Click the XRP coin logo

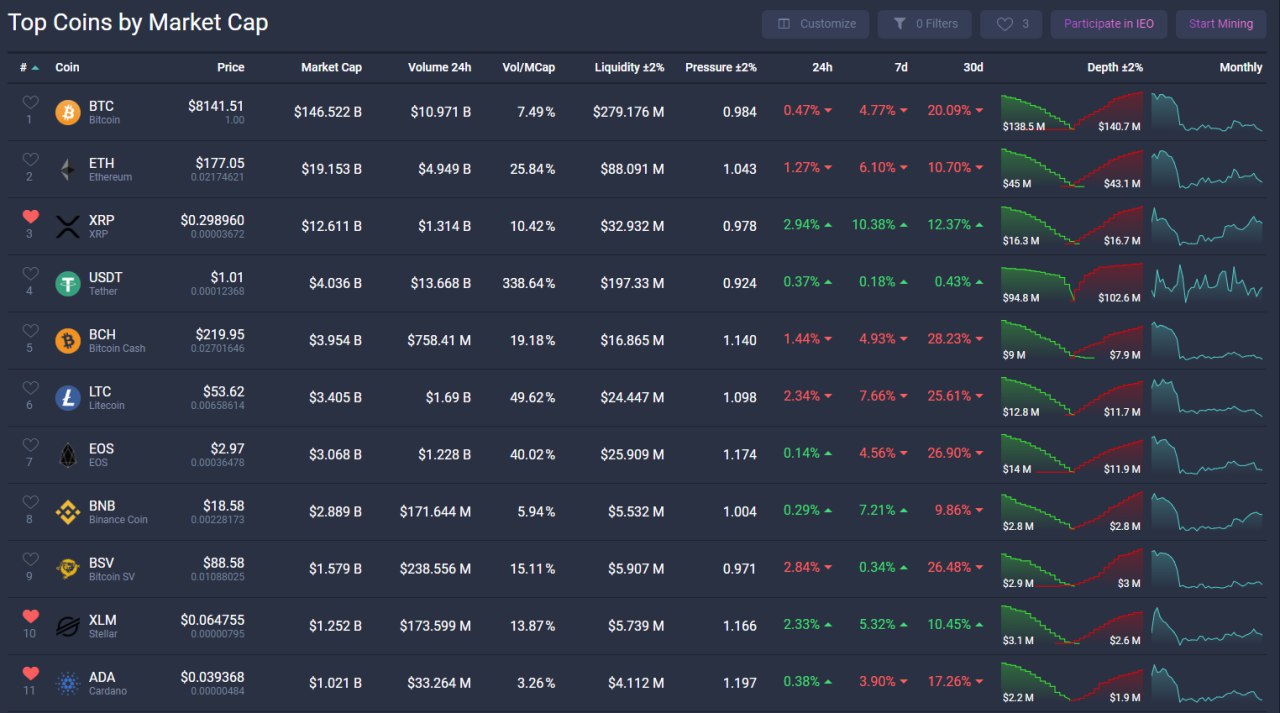point(68,226)
